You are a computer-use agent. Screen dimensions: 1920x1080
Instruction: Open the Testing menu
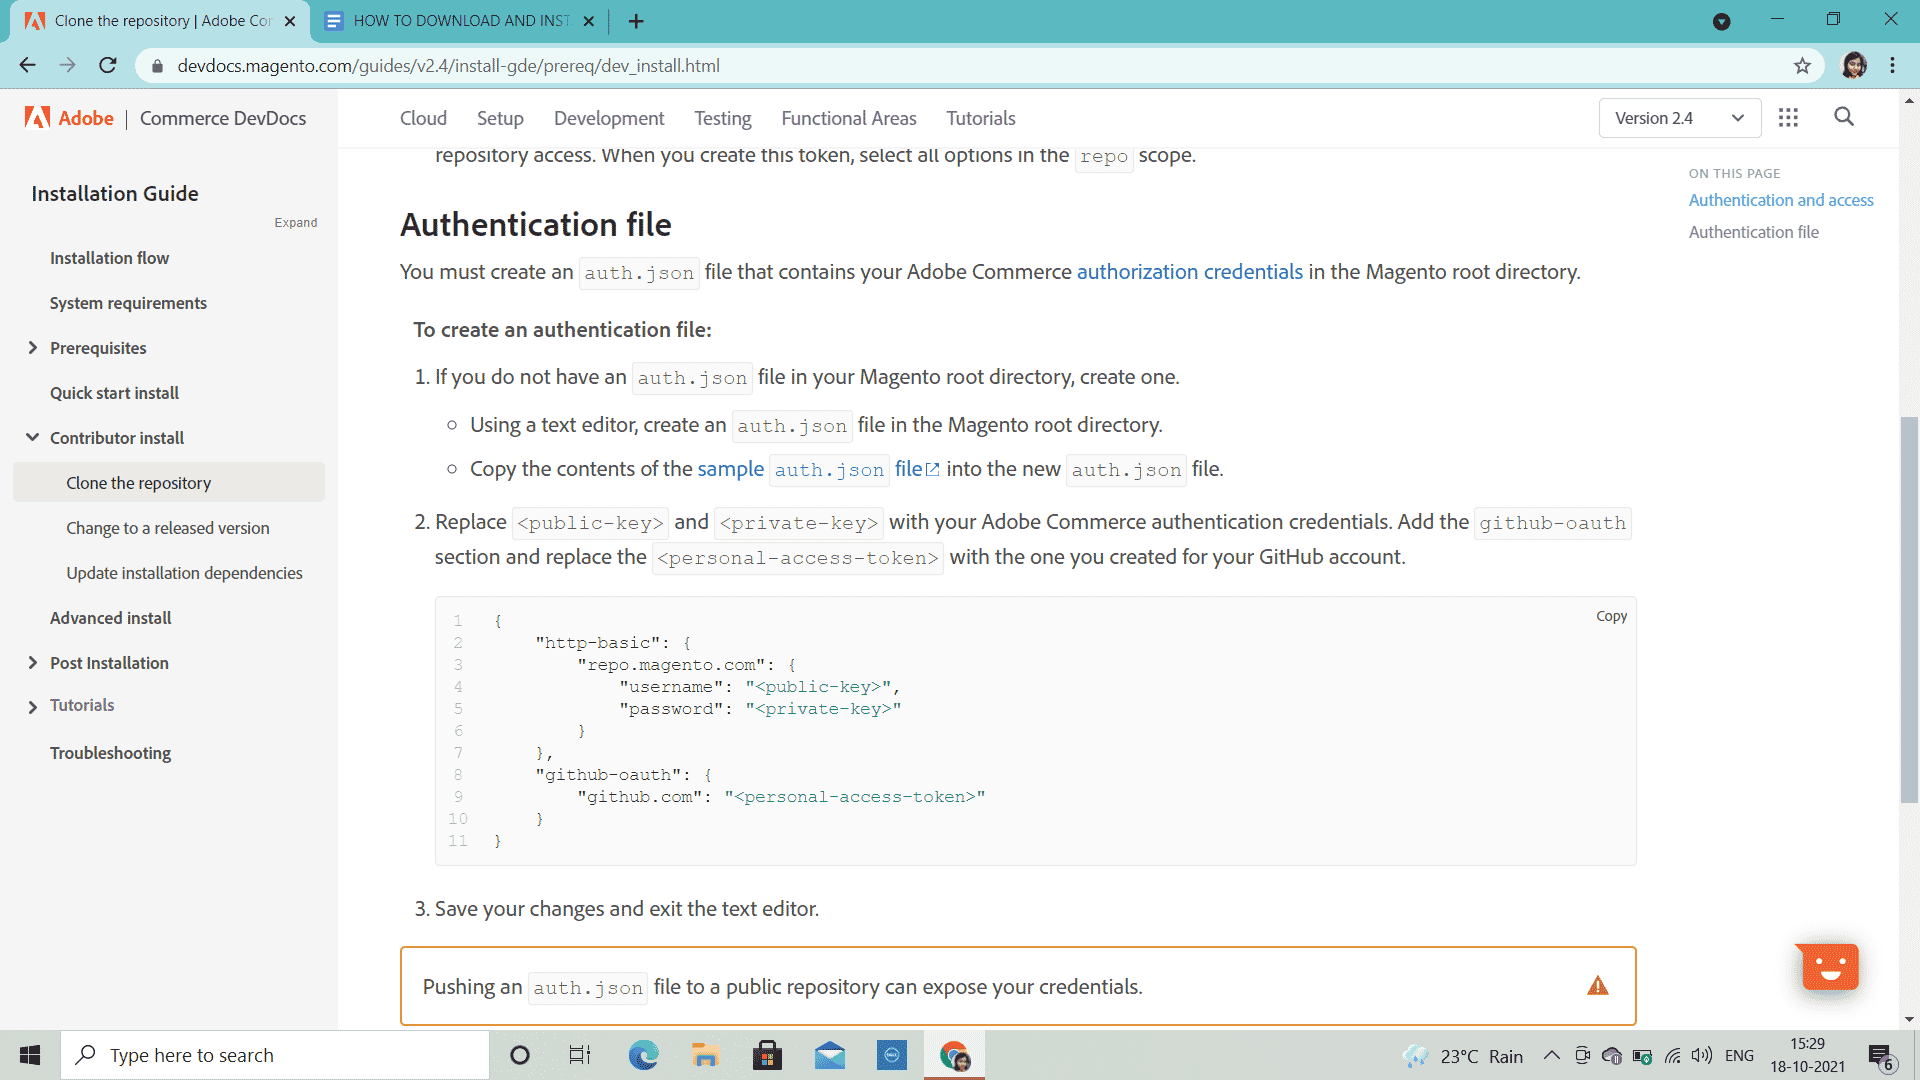click(x=723, y=118)
